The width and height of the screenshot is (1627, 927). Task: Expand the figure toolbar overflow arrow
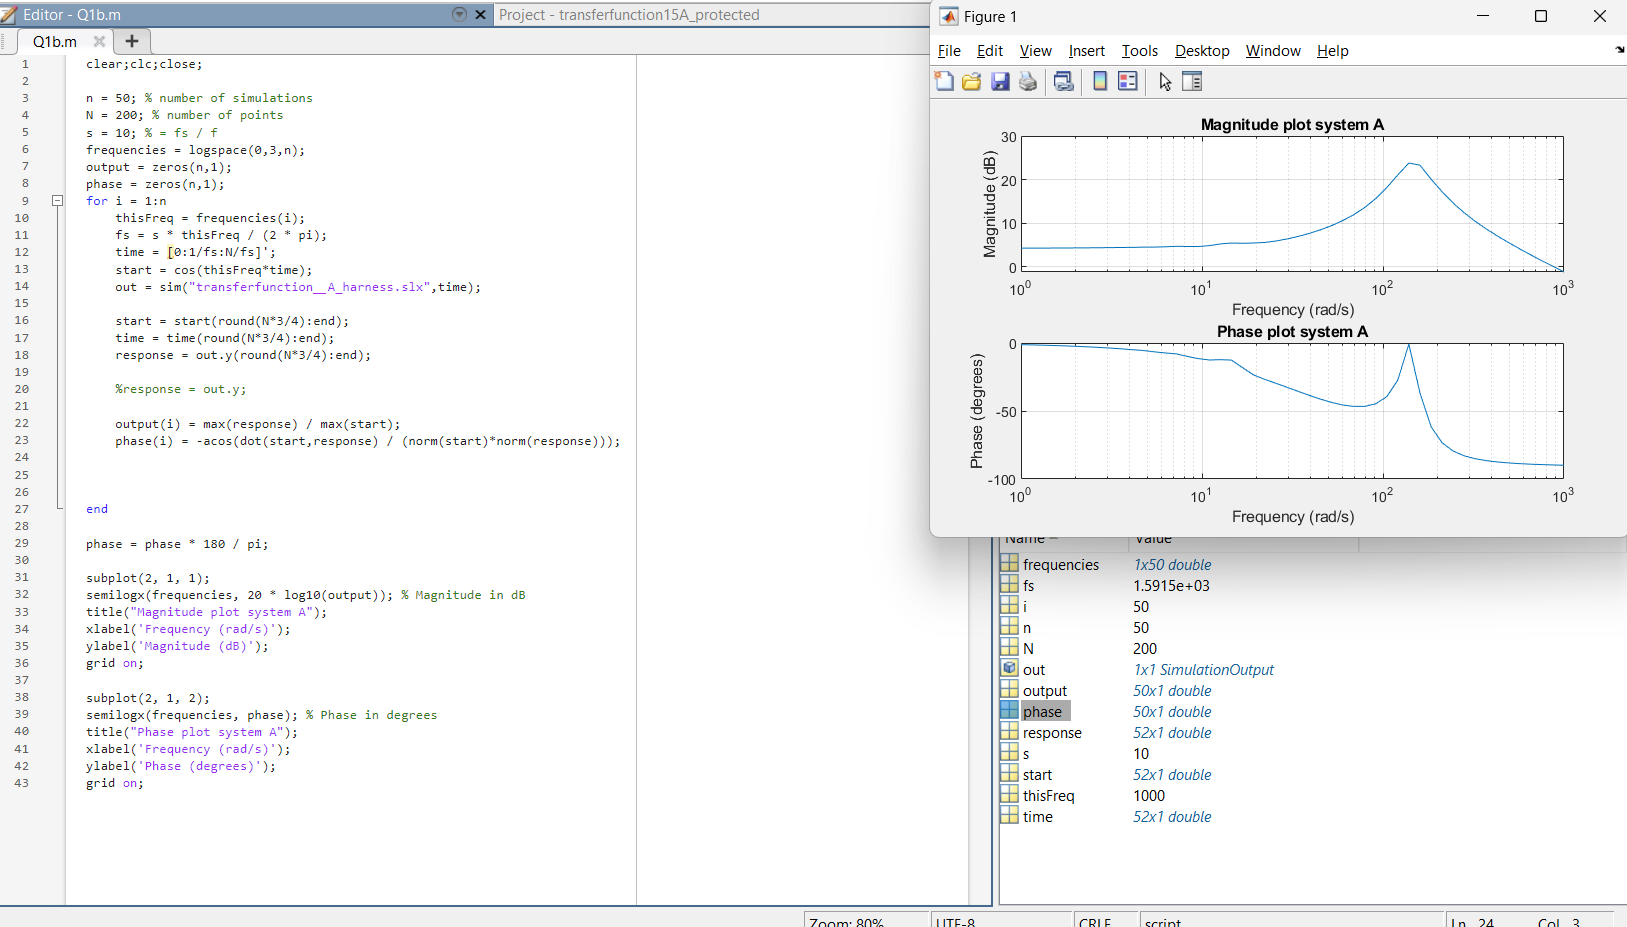[1619, 50]
